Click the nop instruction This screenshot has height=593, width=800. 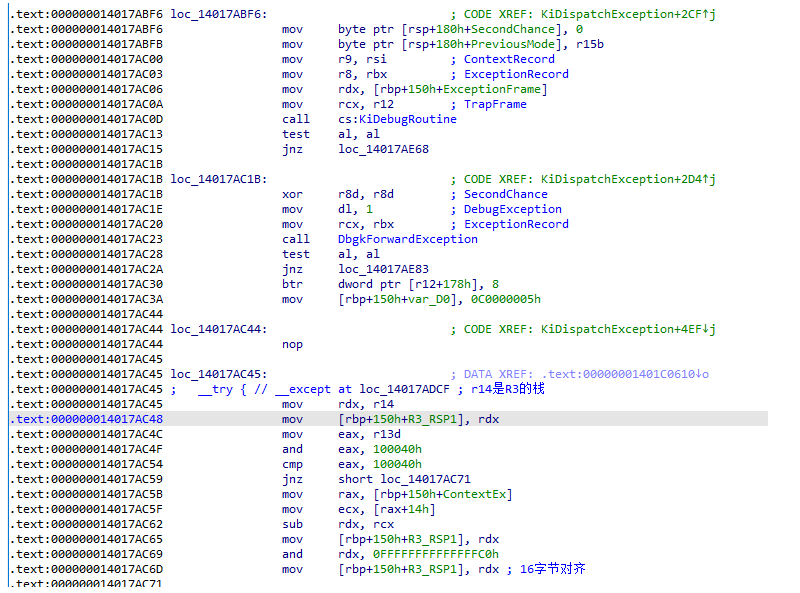click(x=292, y=344)
